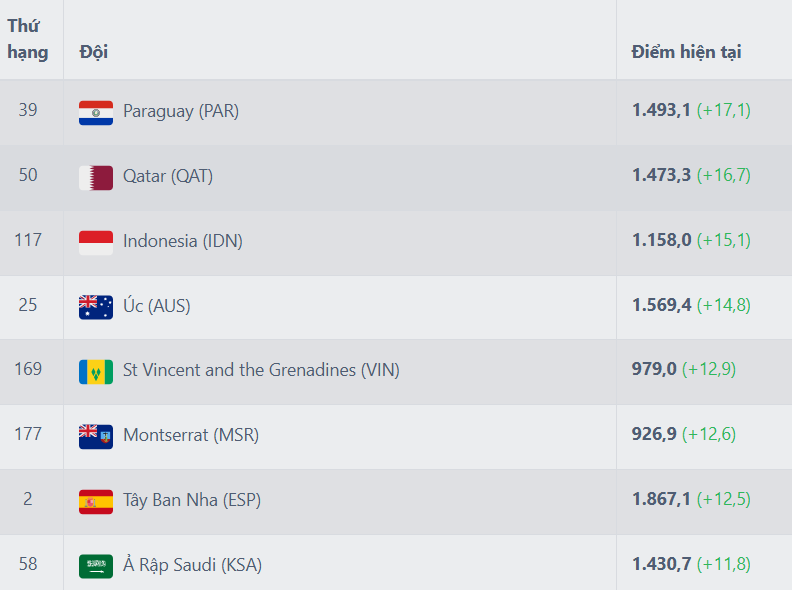792x590 pixels.
Task: Click the Qatar flag icon
Action: point(96,178)
